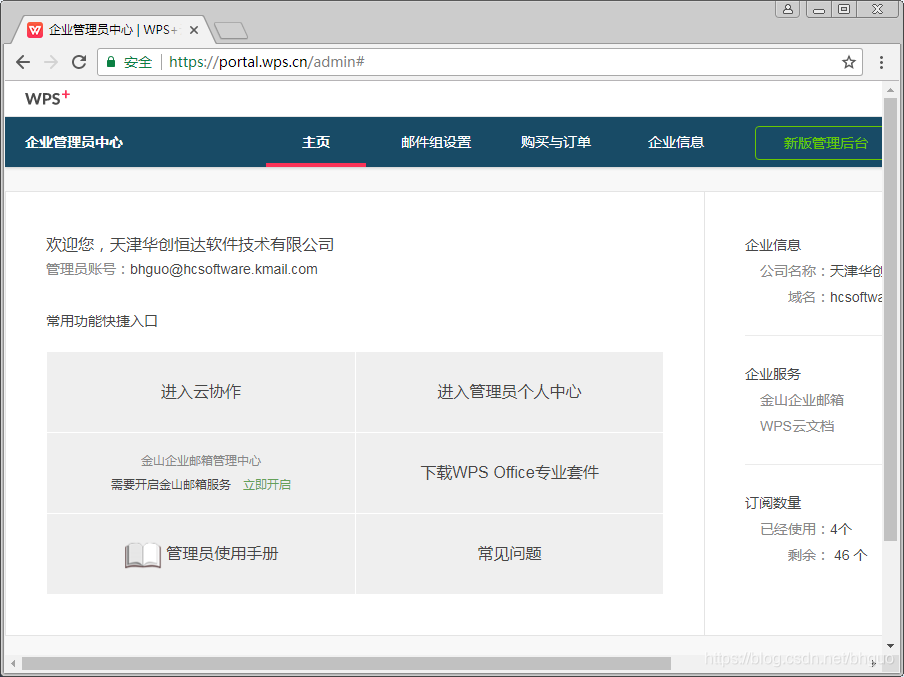The height and width of the screenshot is (677, 904).
Task: Go to 购买与订单 tab
Action: (x=556, y=142)
